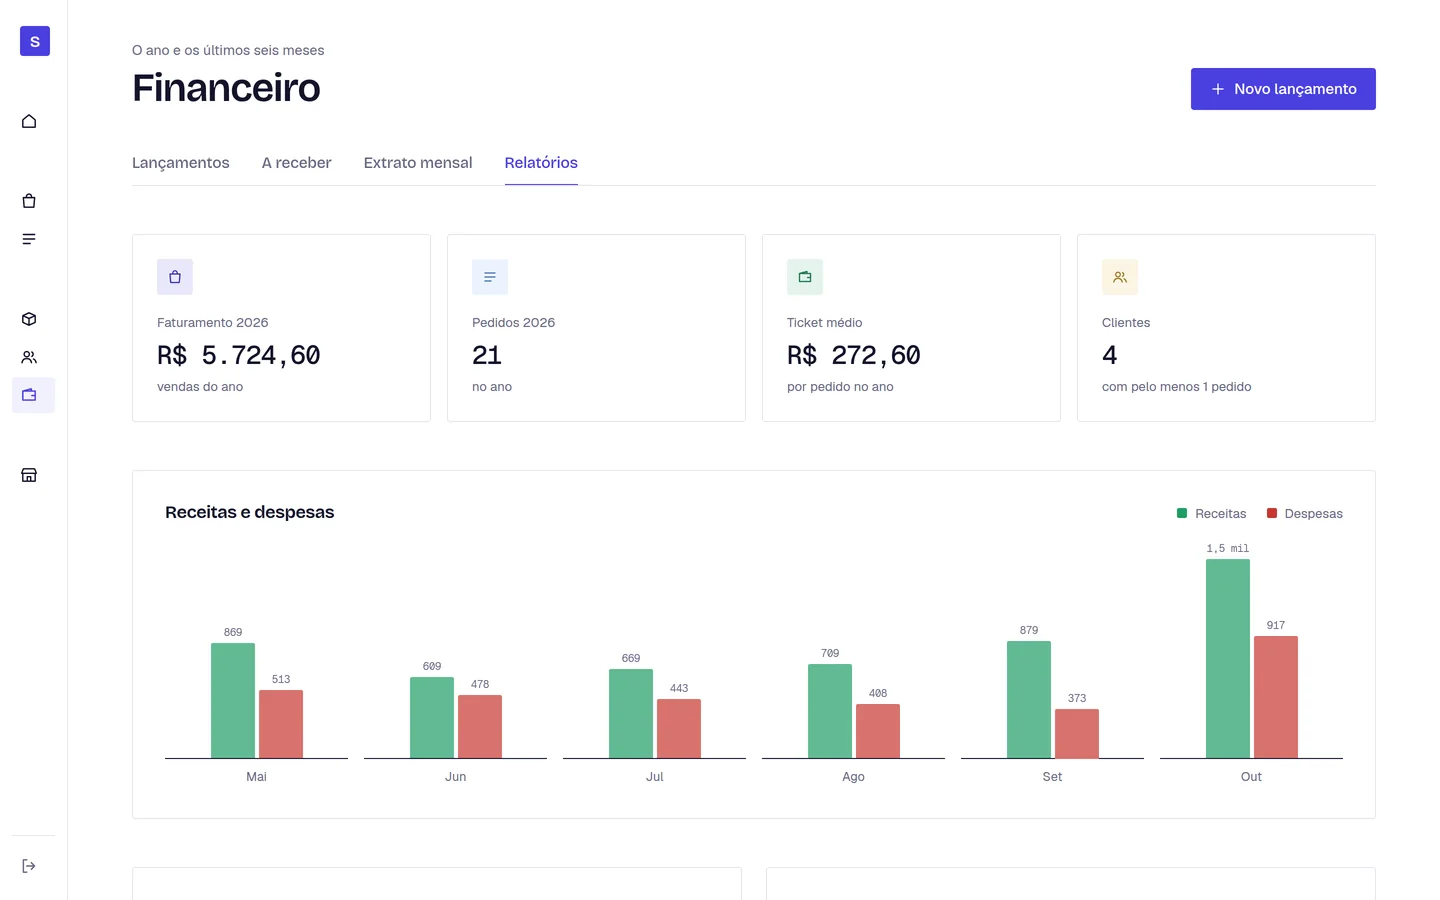Click the Financeiro page title

point(226,88)
